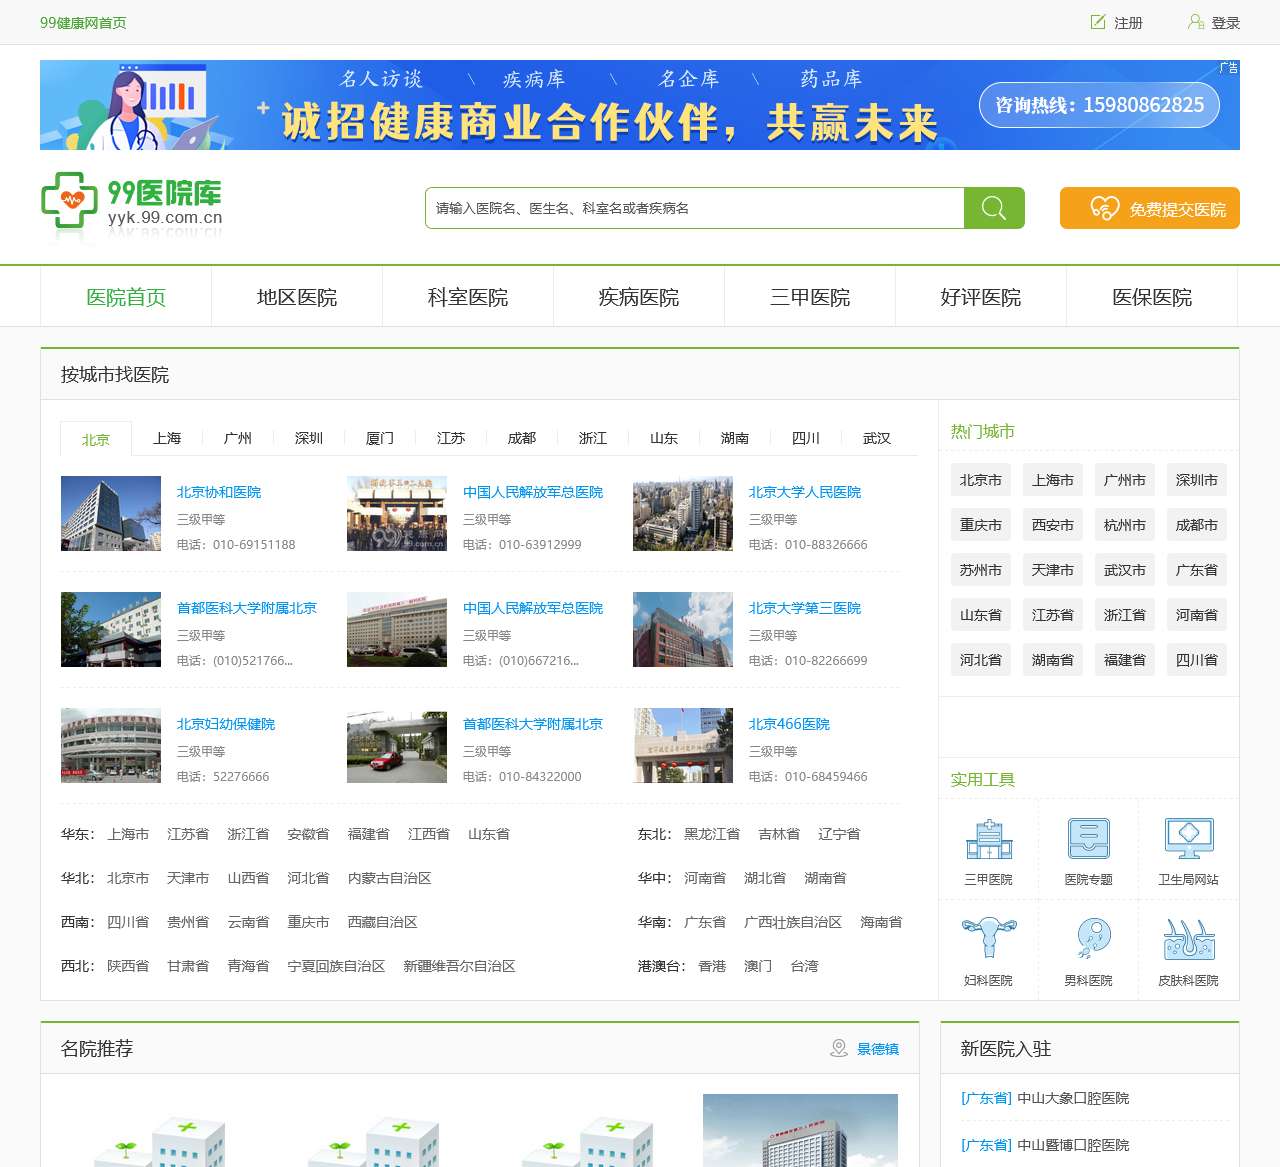Open the 三甲医院 navigation menu
The height and width of the screenshot is (1167, 1280).
(809, 296)
